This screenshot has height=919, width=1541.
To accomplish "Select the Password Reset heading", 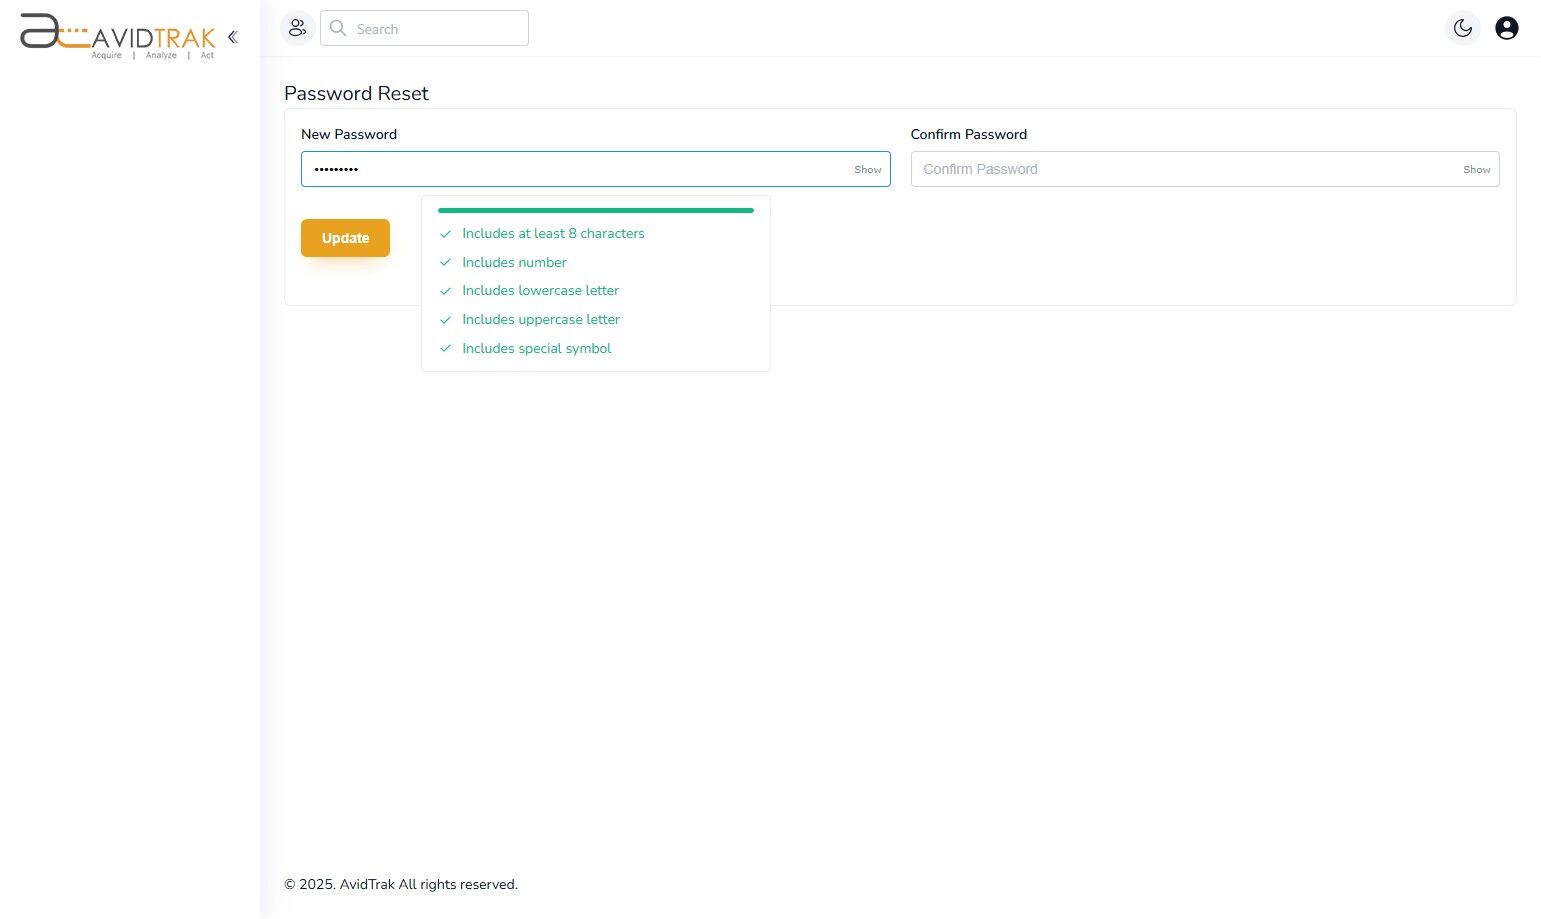I will pyautogui.click(x=356, y=93).
